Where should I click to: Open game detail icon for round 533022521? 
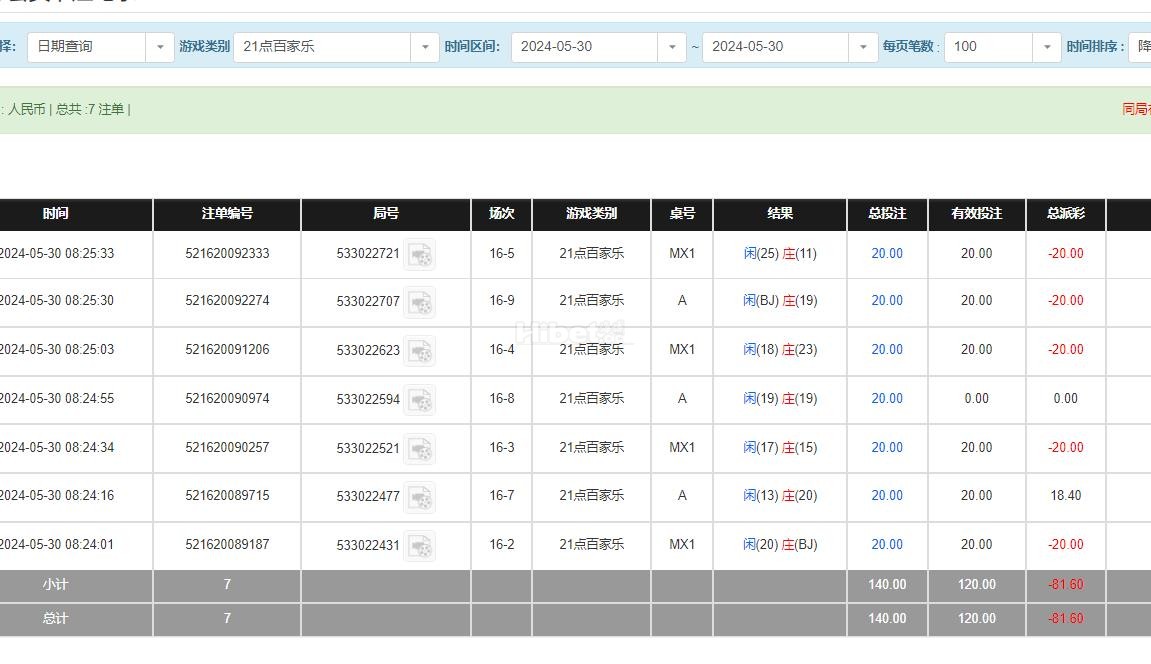[x=421, y=448]
